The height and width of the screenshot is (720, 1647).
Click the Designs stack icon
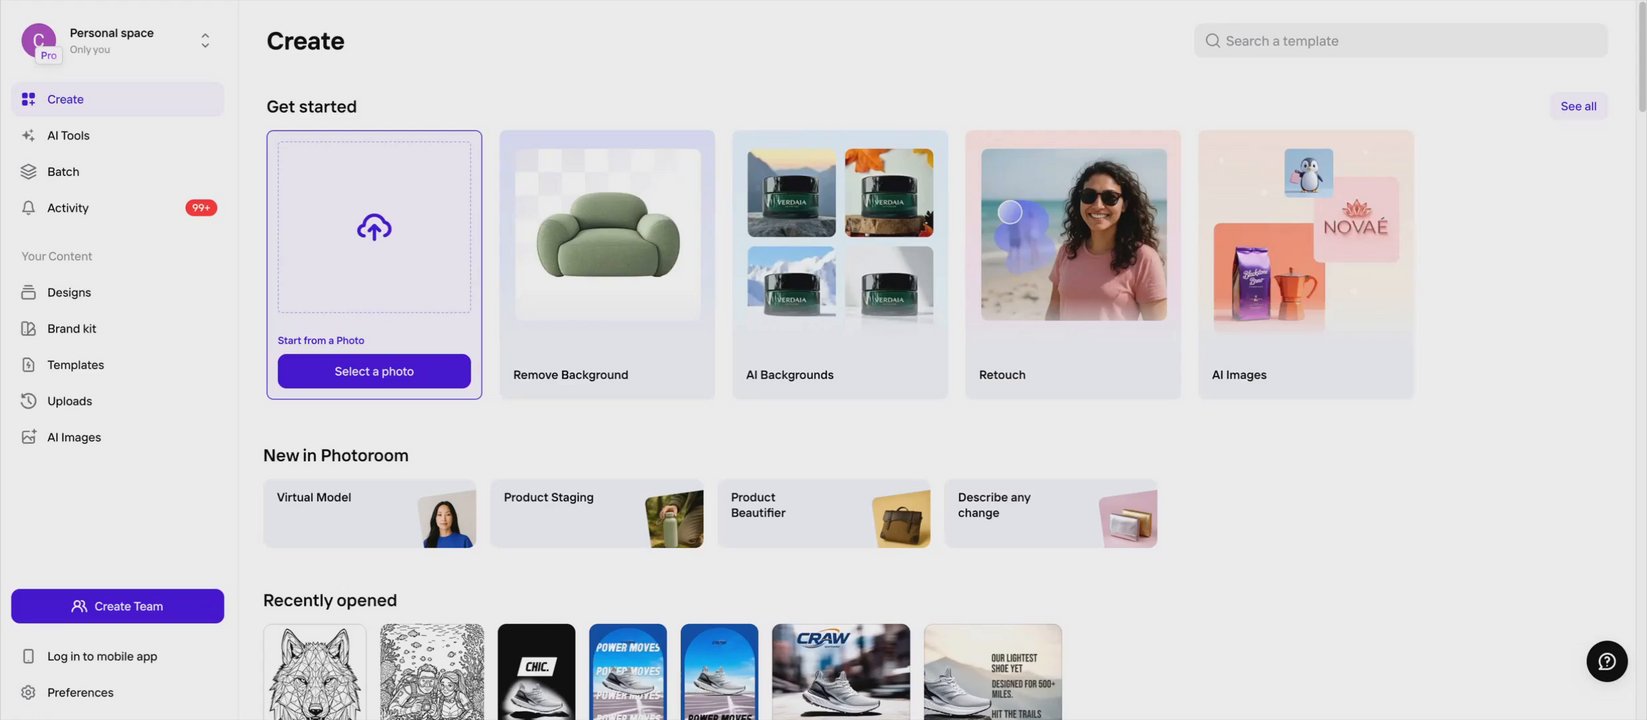point(28,292)
